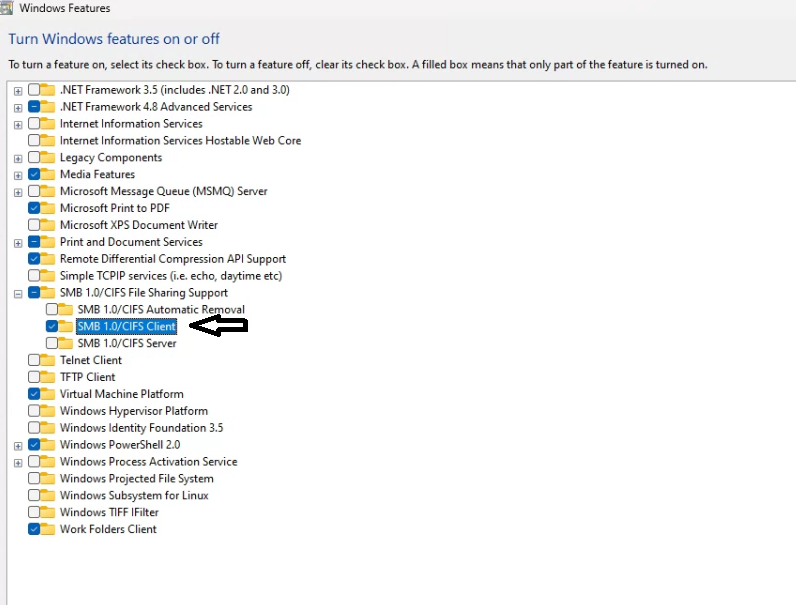The image size is (796, 605).
Task: Enable TFTP Client checkbox
Action: coord(34,377)
